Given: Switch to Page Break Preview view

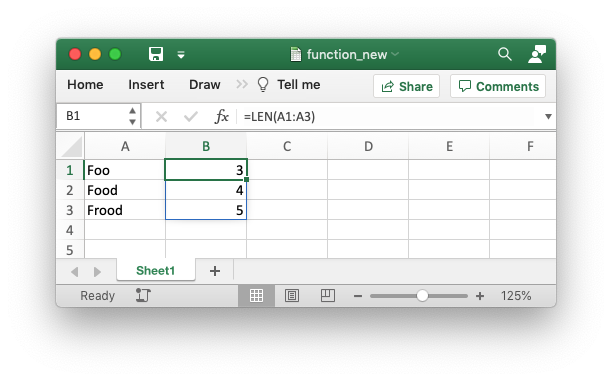Looking at the screenshot, I should 327,296.
